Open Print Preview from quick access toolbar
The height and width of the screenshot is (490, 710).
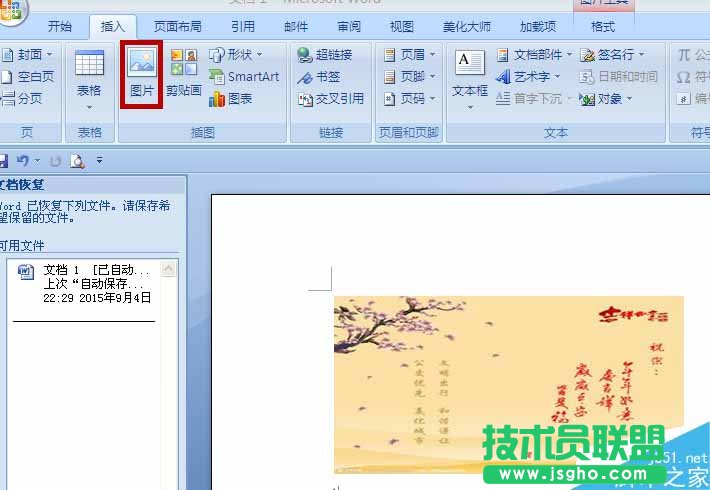tap(77, 161)
